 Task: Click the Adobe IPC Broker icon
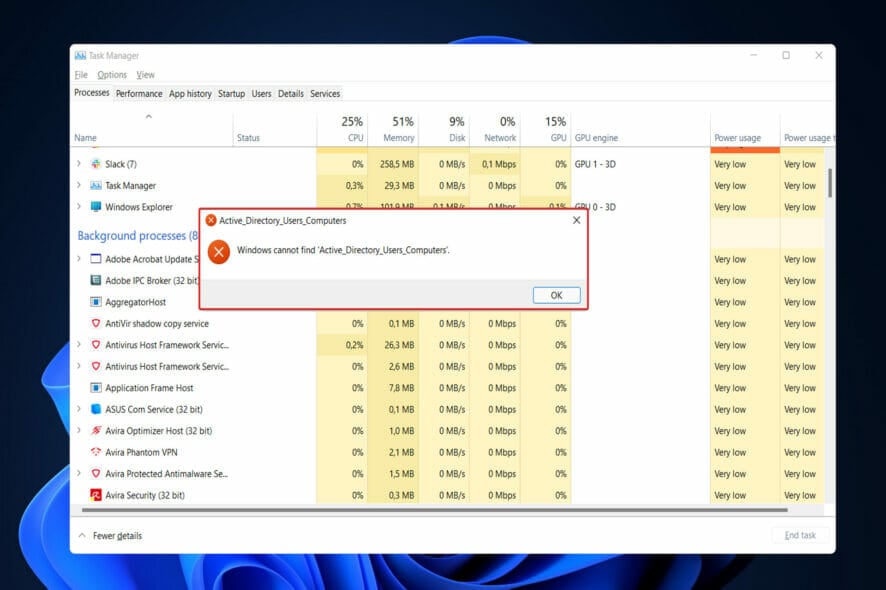[x=95, y=280]
